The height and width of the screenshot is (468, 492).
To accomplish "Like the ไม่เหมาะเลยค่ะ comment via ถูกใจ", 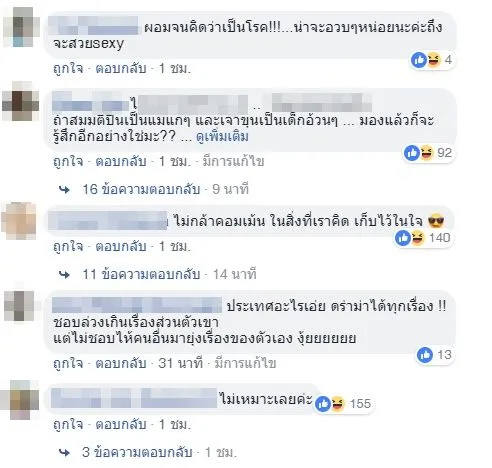I will pyautogui.click(x=68, y=425).
